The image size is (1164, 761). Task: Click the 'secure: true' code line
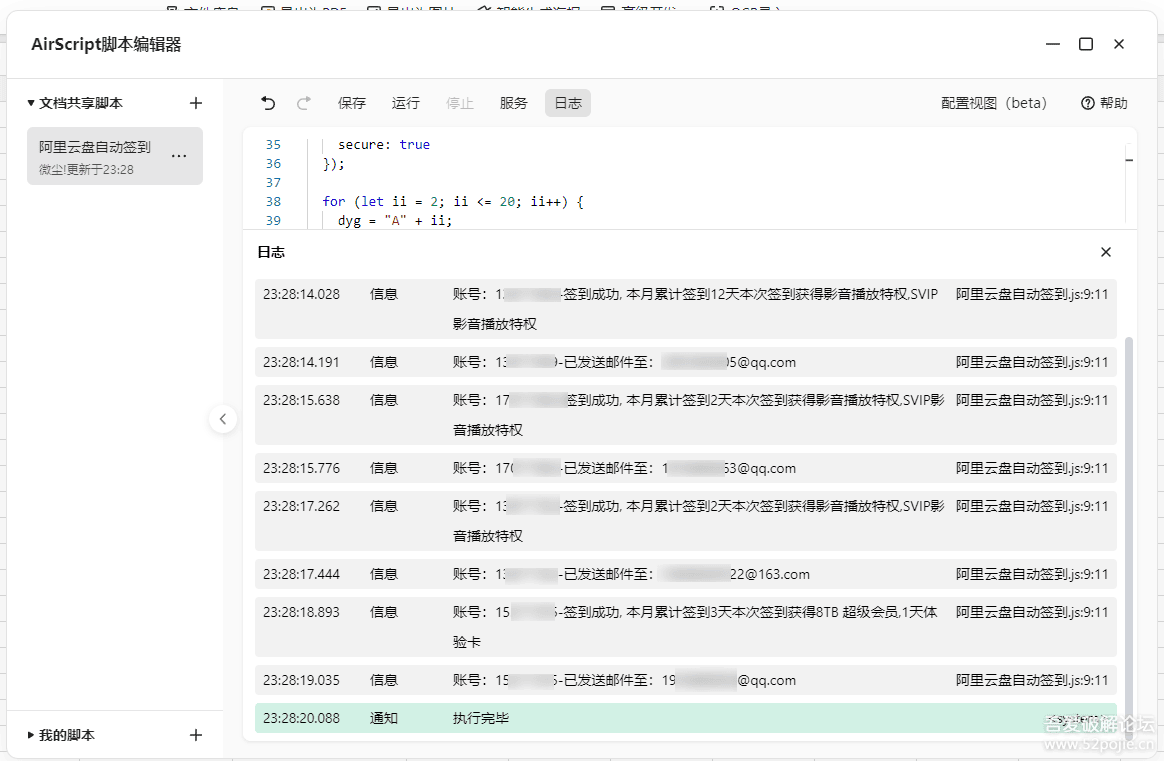point(384,145)
